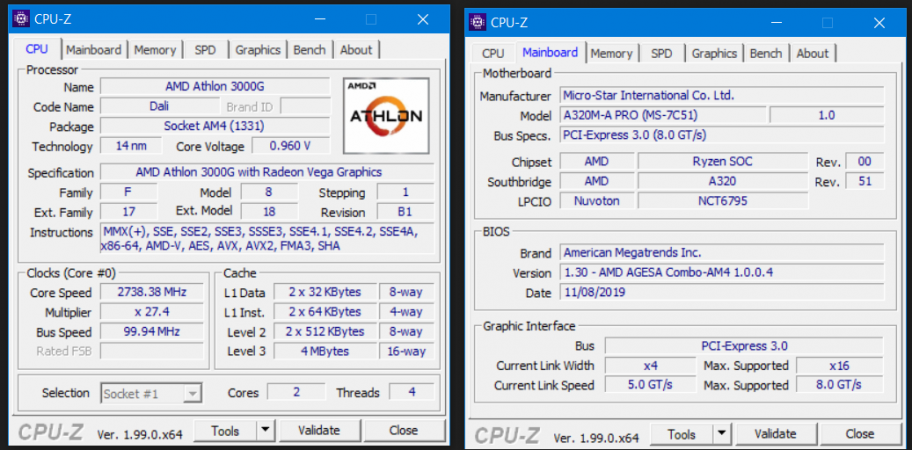Click the Bus Speed value 99.94 MHz
This screenshot has width=912, height=450.
(x=152, y=331)
